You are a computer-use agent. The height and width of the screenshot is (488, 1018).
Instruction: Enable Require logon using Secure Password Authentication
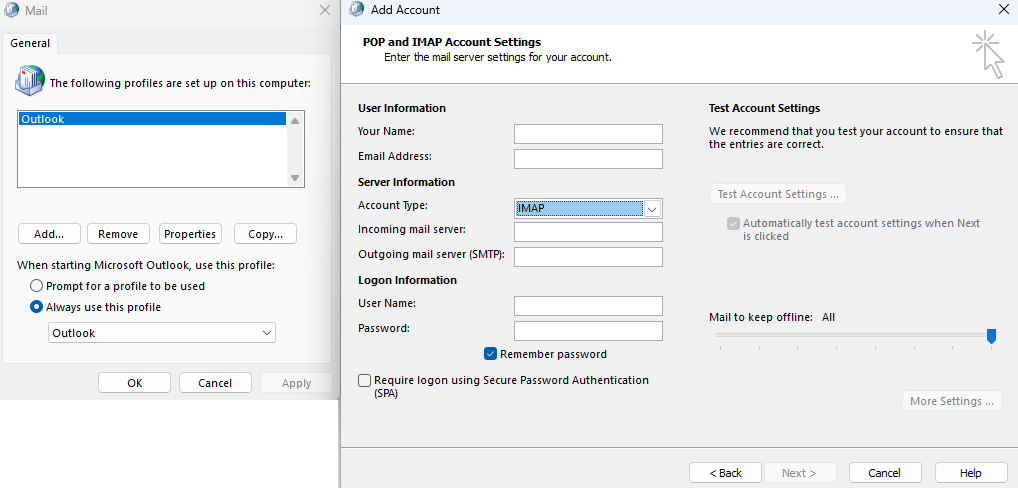pyautogui.click(x=365, y=380)
